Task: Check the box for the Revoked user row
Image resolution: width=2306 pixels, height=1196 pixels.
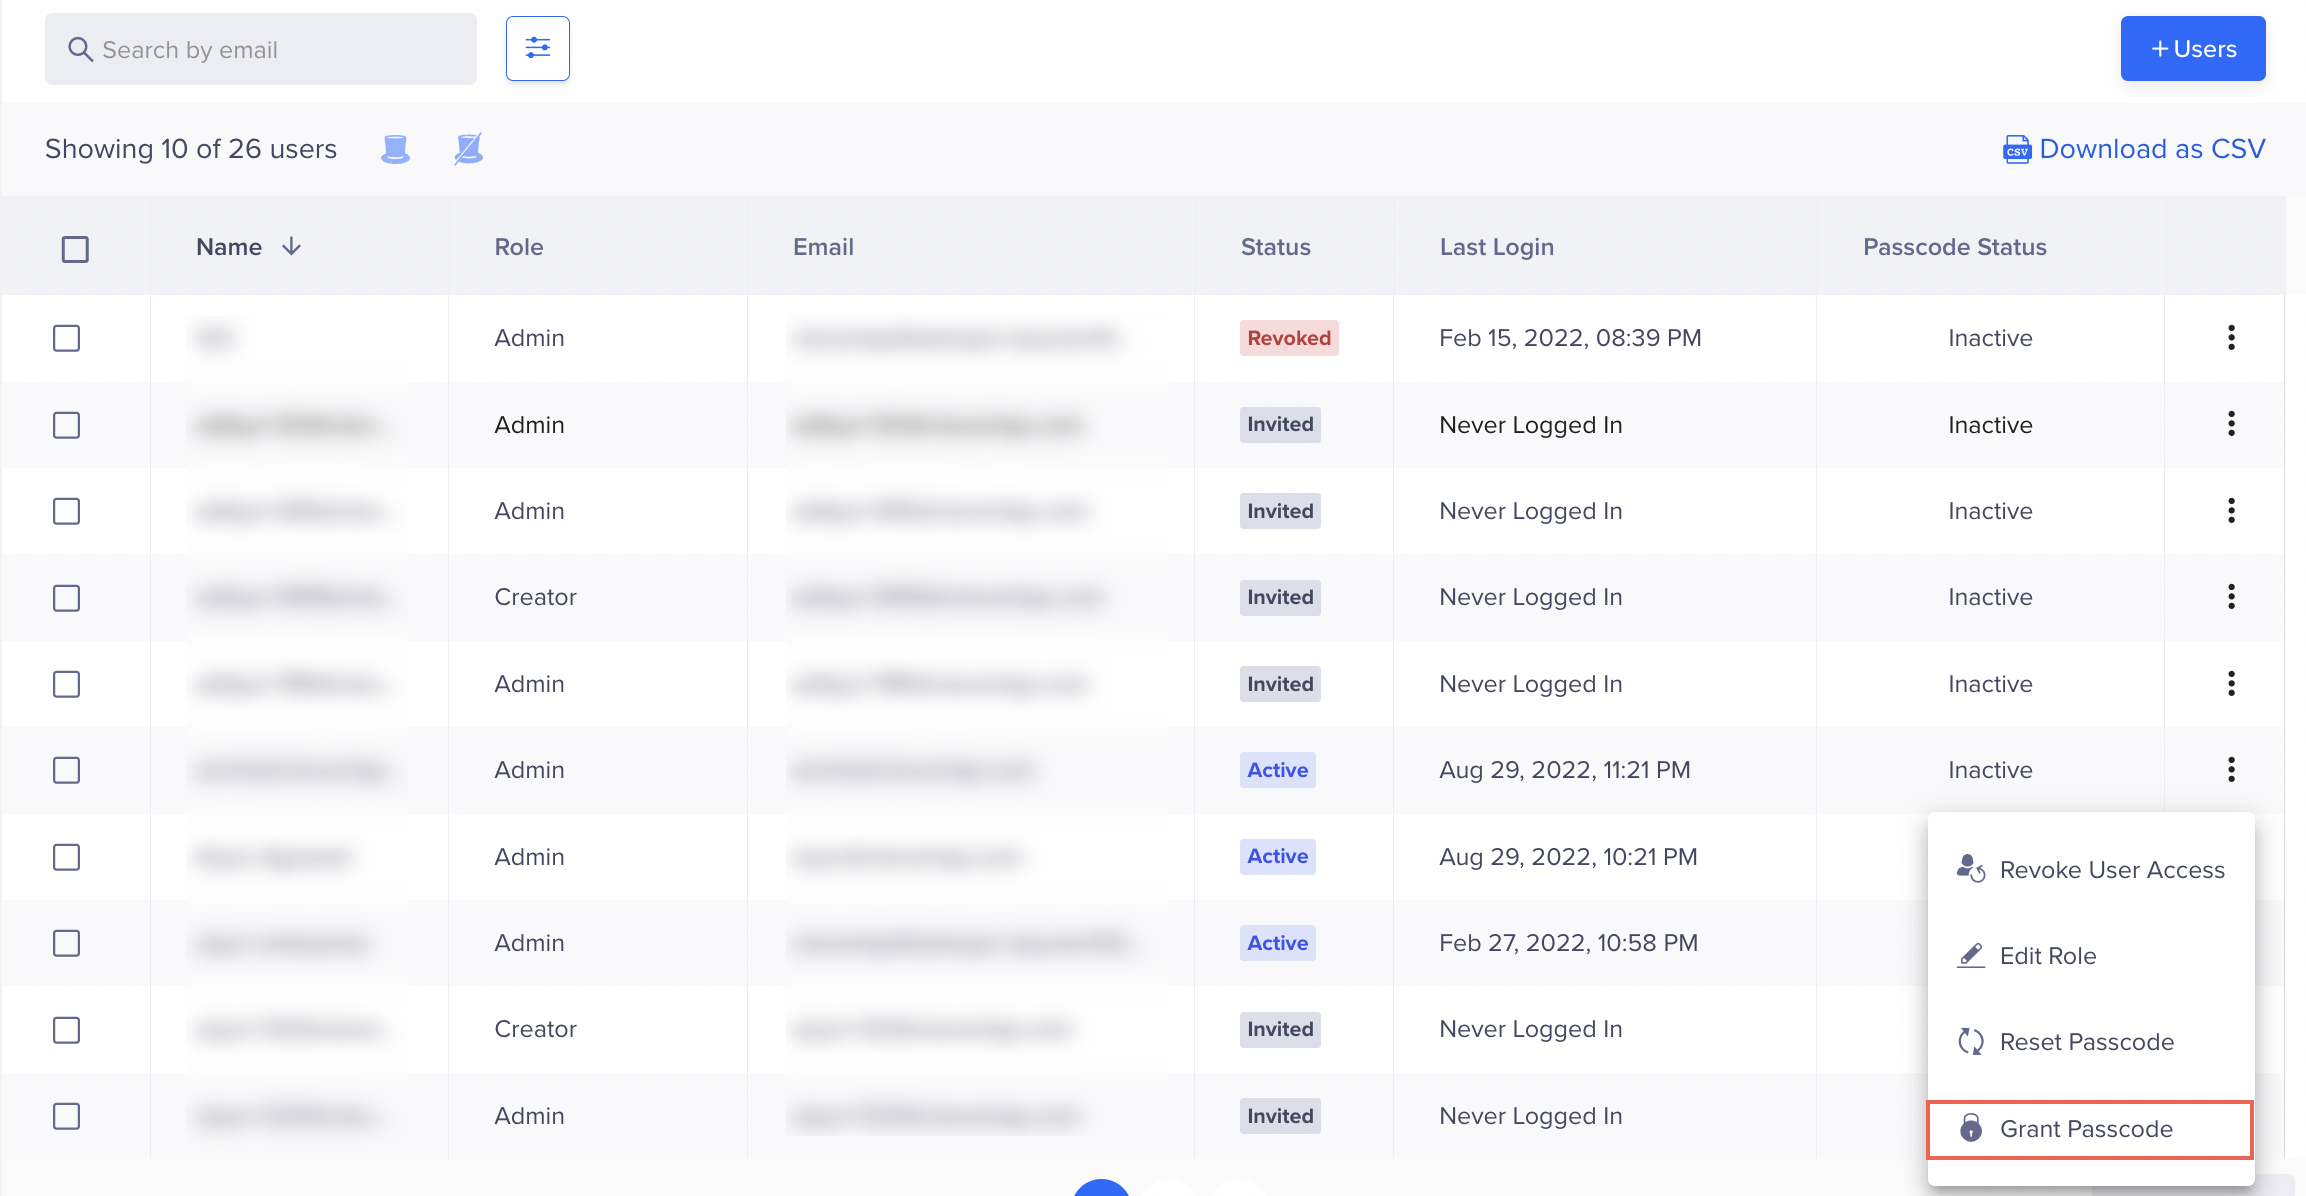Action: click(x=67, y=338)
